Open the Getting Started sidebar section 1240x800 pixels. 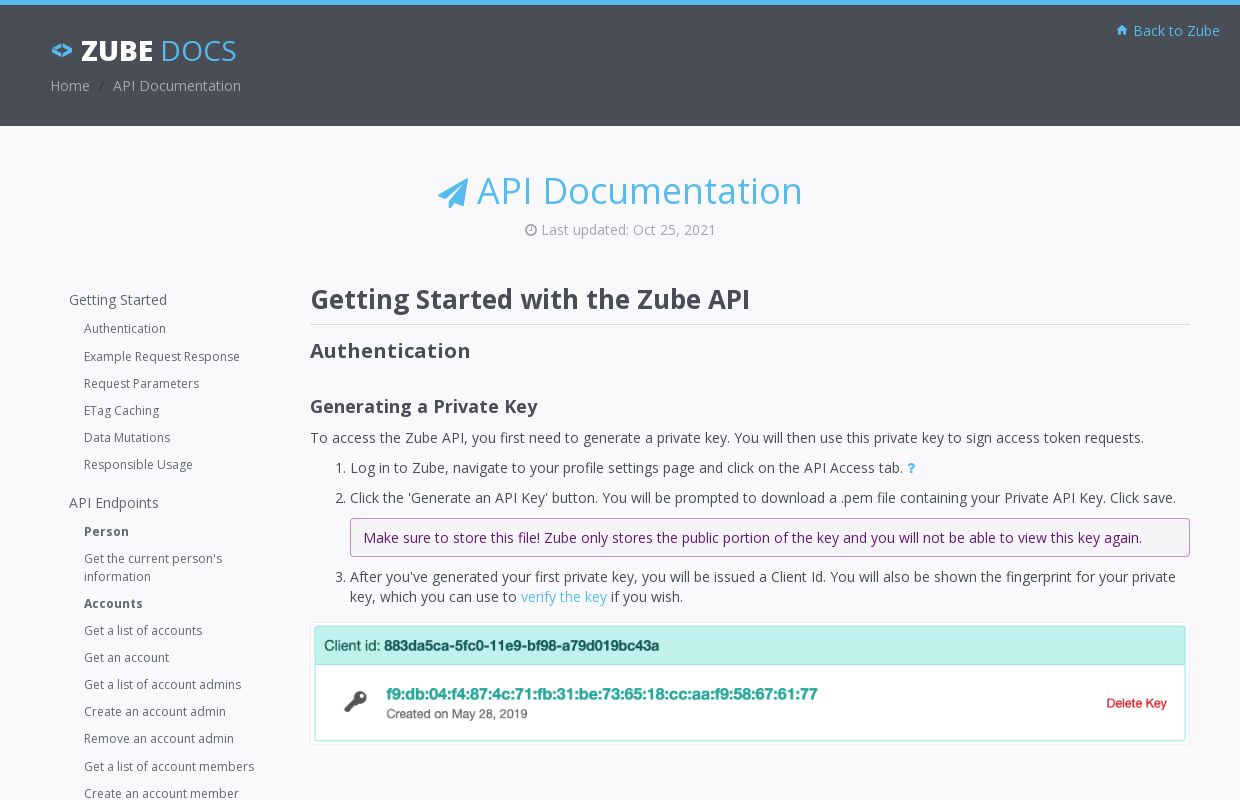click(x=118, y=300)
